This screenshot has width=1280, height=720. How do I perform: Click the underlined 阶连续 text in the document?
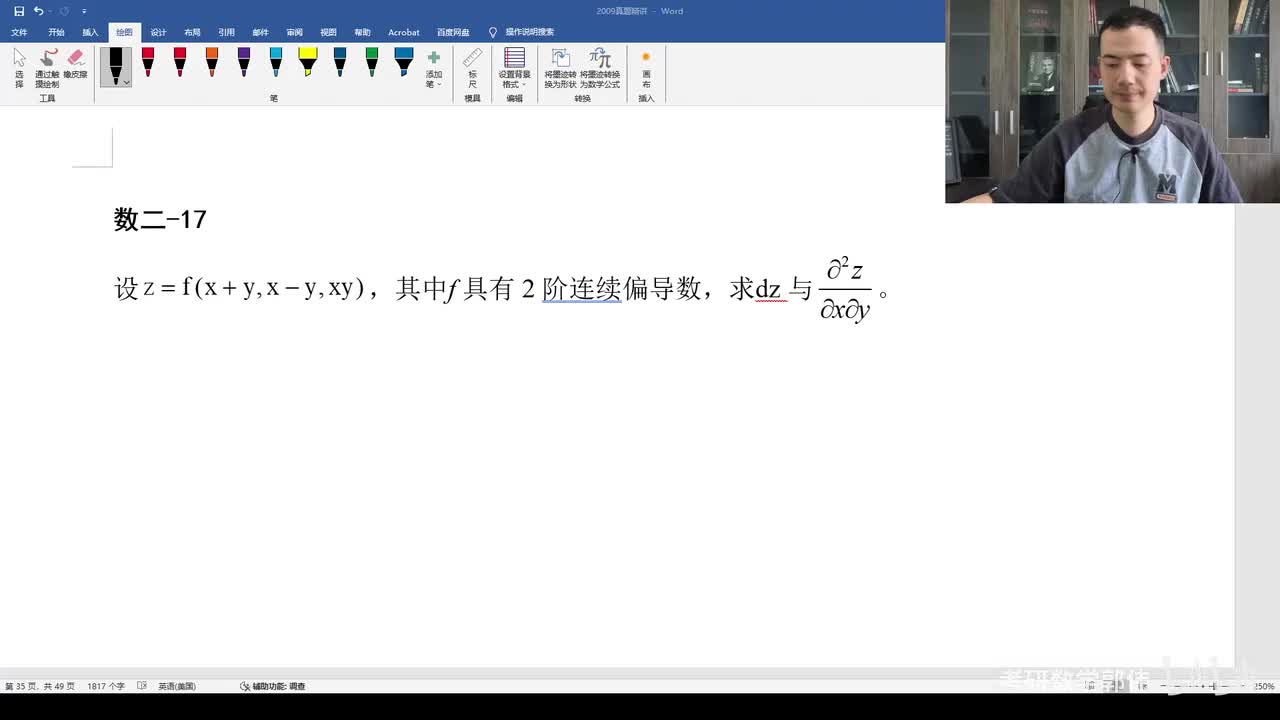click(582, 289)
